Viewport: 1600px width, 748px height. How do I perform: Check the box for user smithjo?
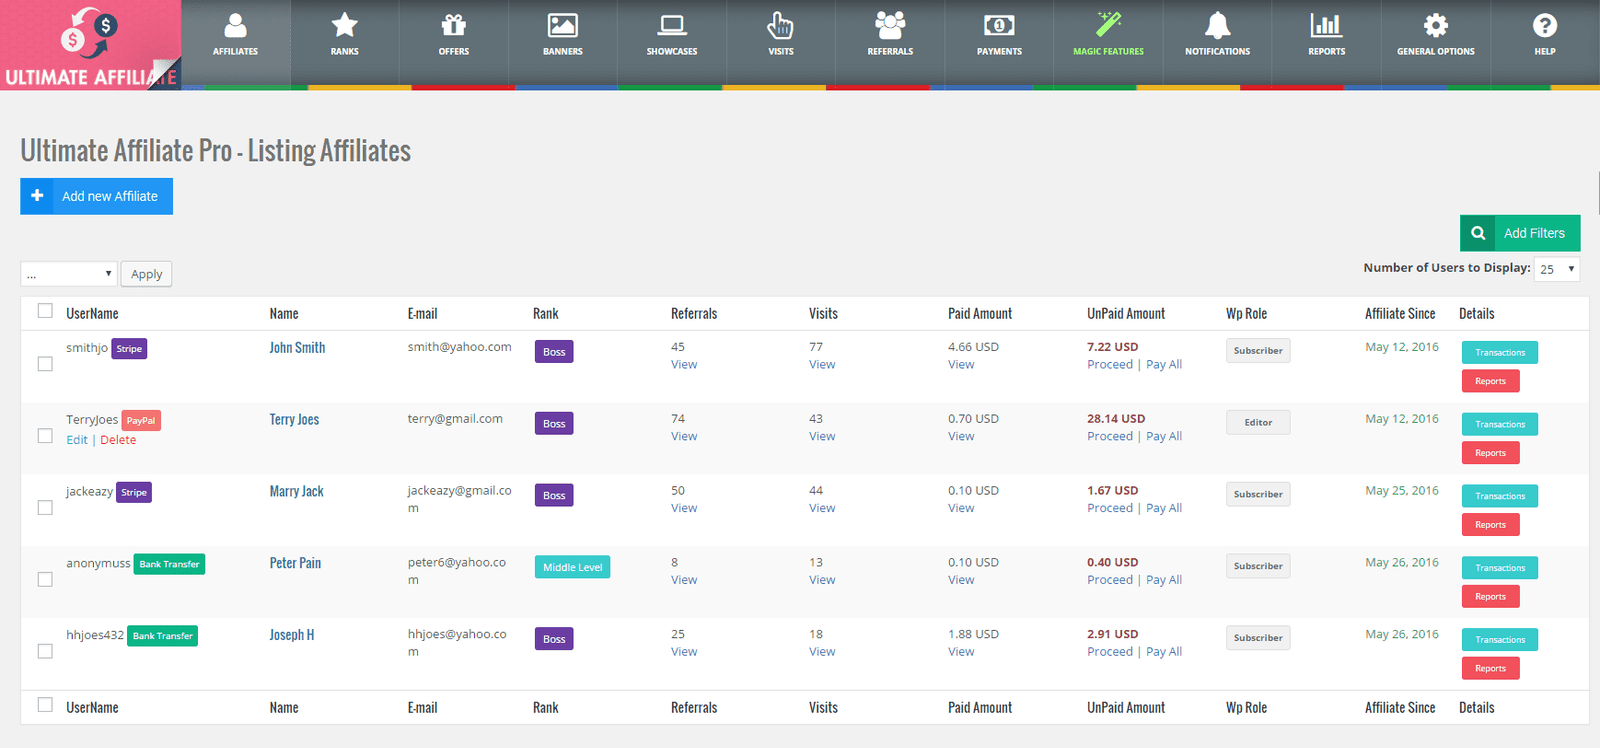coord(45,364)
